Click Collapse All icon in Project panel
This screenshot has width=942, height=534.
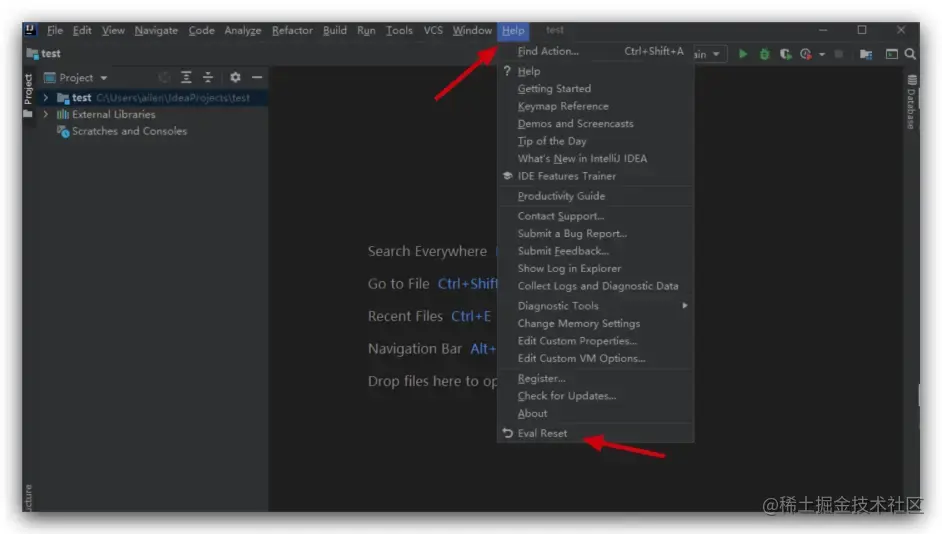[x=208, y=77]
